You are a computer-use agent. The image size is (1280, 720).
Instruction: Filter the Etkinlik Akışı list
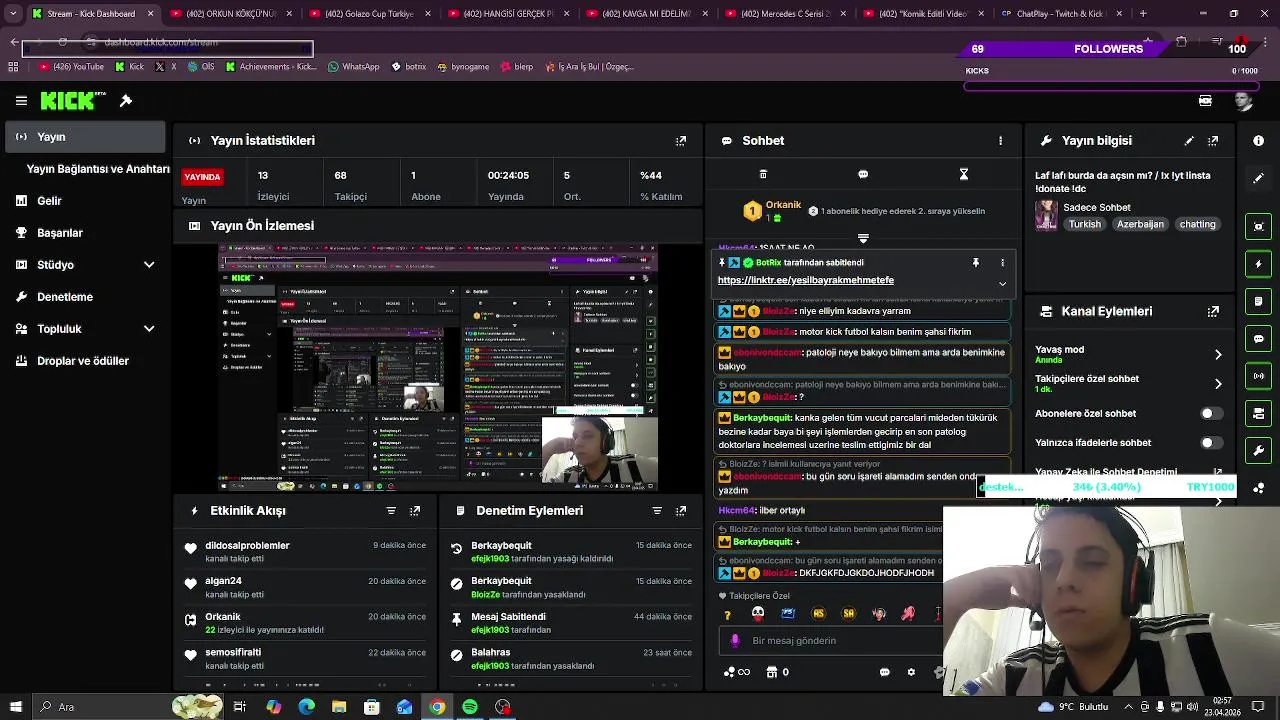(x=391, y=511)
